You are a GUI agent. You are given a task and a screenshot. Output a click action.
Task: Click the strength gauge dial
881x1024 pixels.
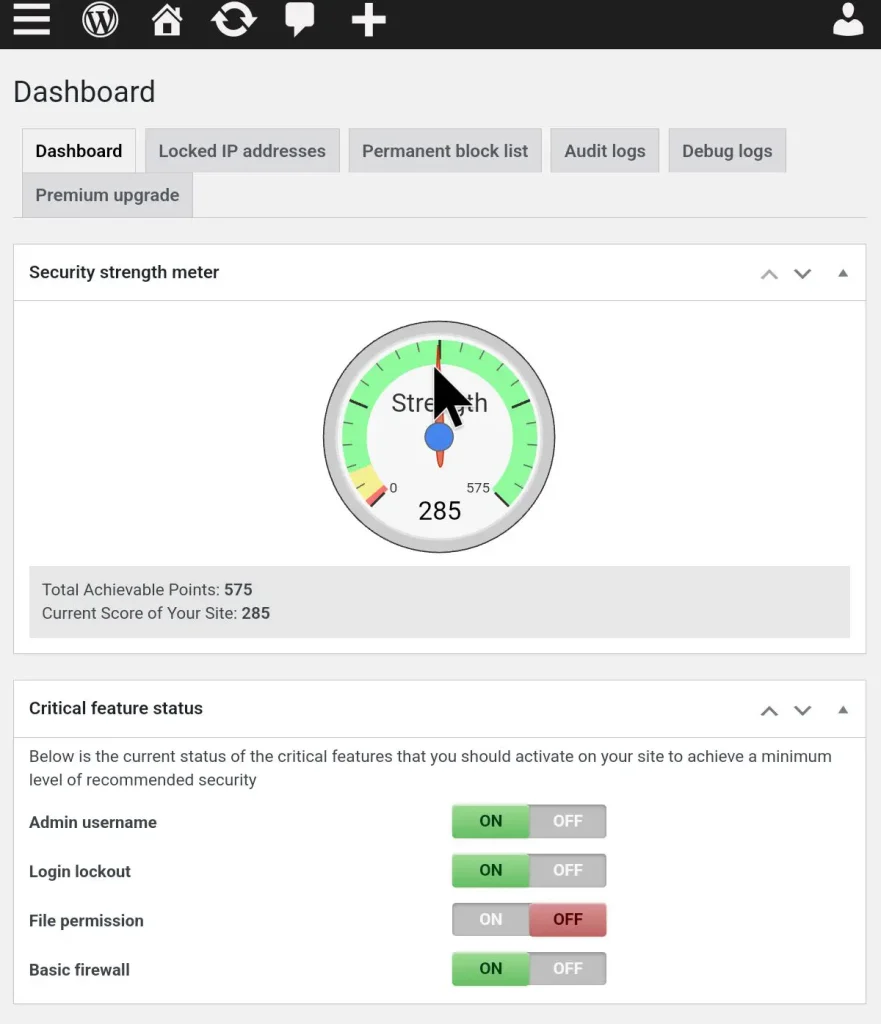439,437
